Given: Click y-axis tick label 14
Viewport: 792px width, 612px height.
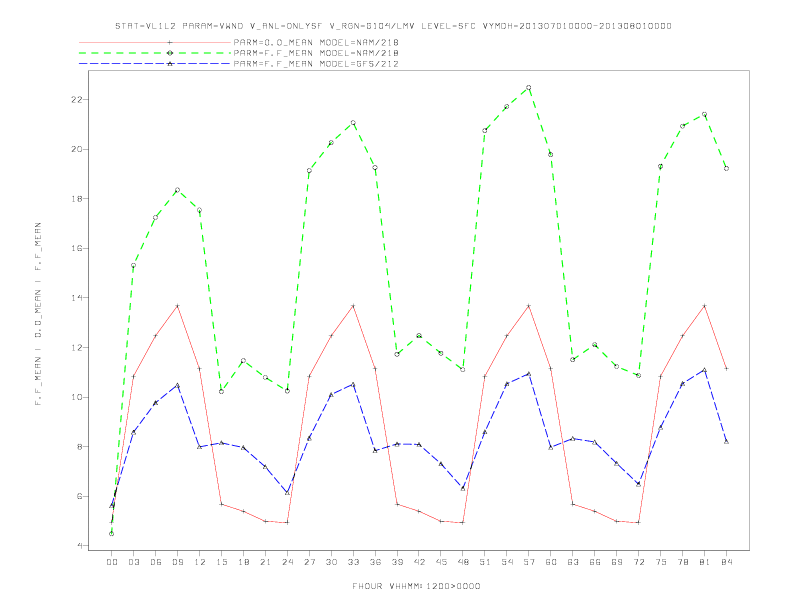Looking at the screenshot, I should 76,298.
